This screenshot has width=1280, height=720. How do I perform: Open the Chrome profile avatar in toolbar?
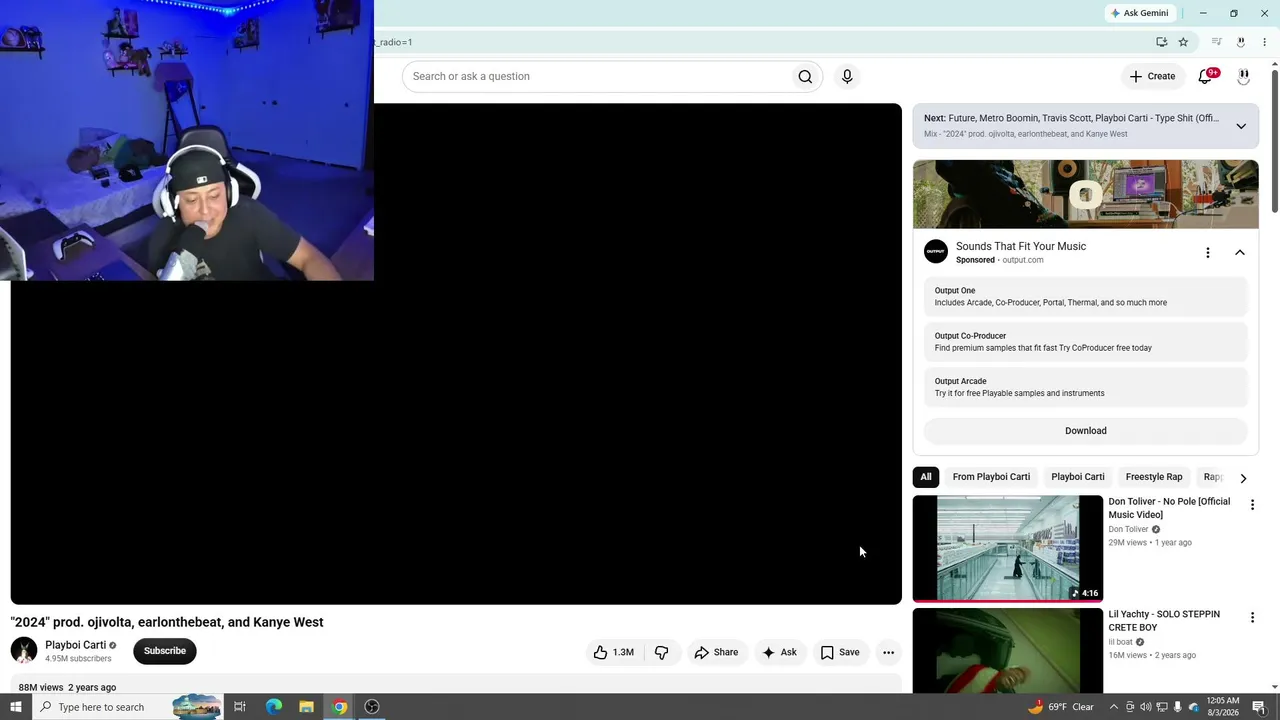[x=1241, y=42]
